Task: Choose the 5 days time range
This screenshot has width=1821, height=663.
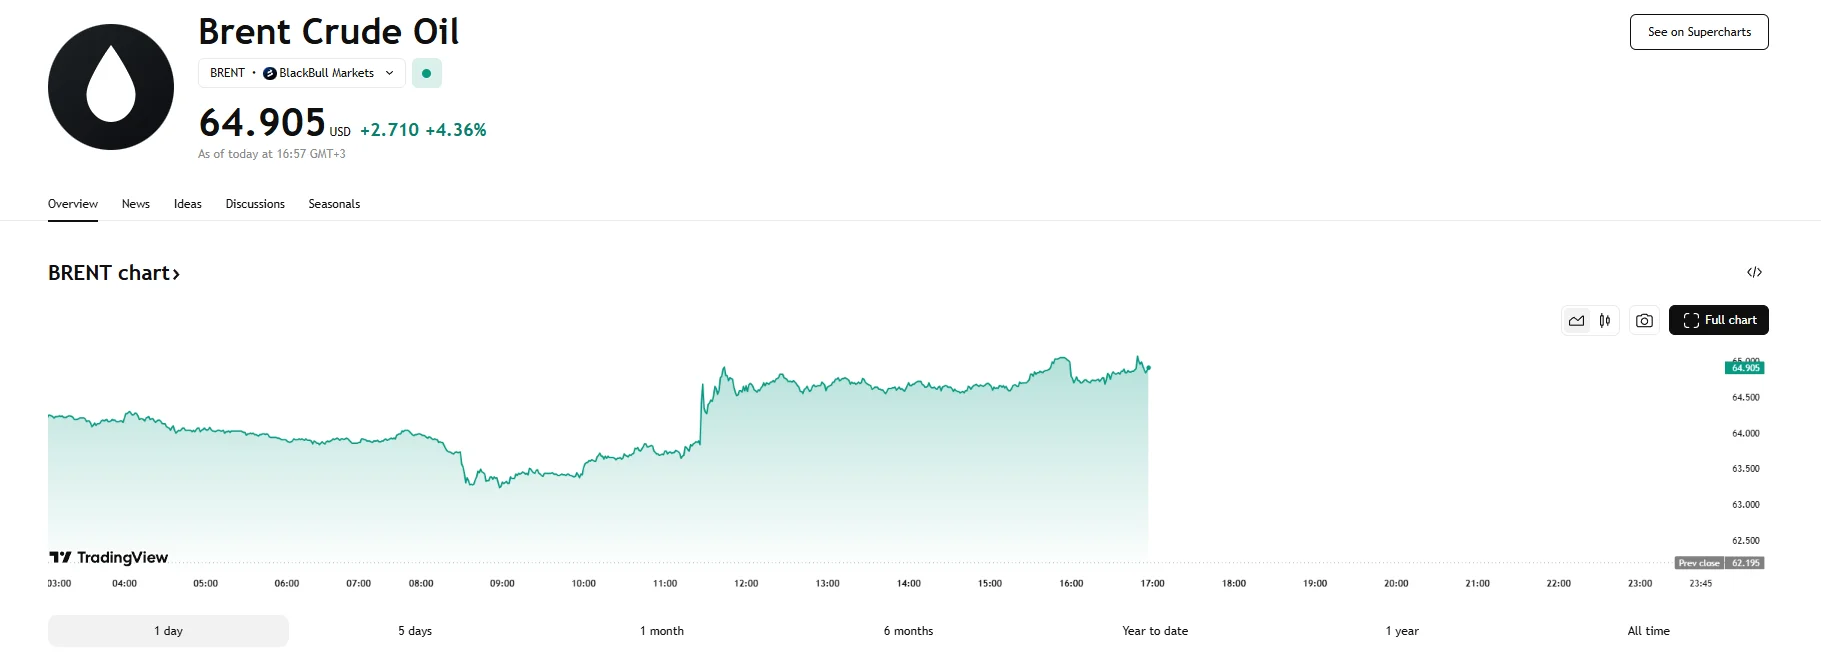Action: pos(415,631)
